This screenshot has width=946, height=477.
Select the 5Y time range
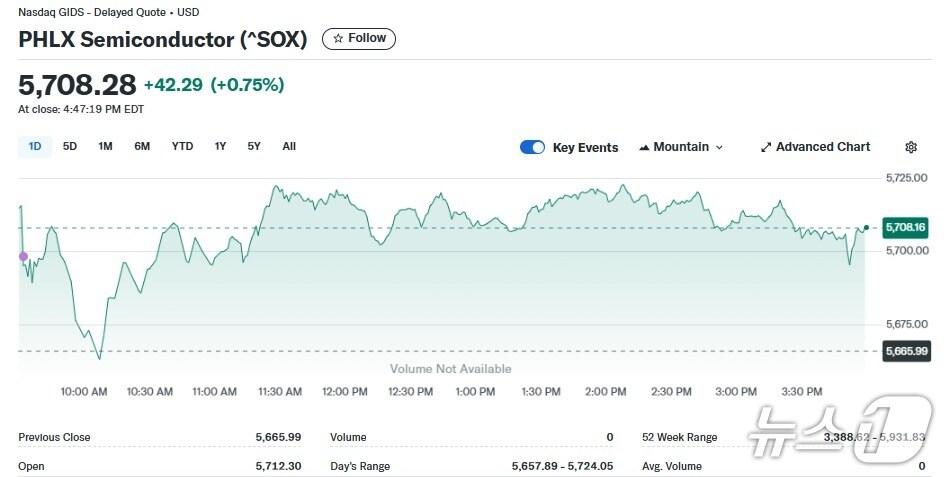[x=254, y=146]
